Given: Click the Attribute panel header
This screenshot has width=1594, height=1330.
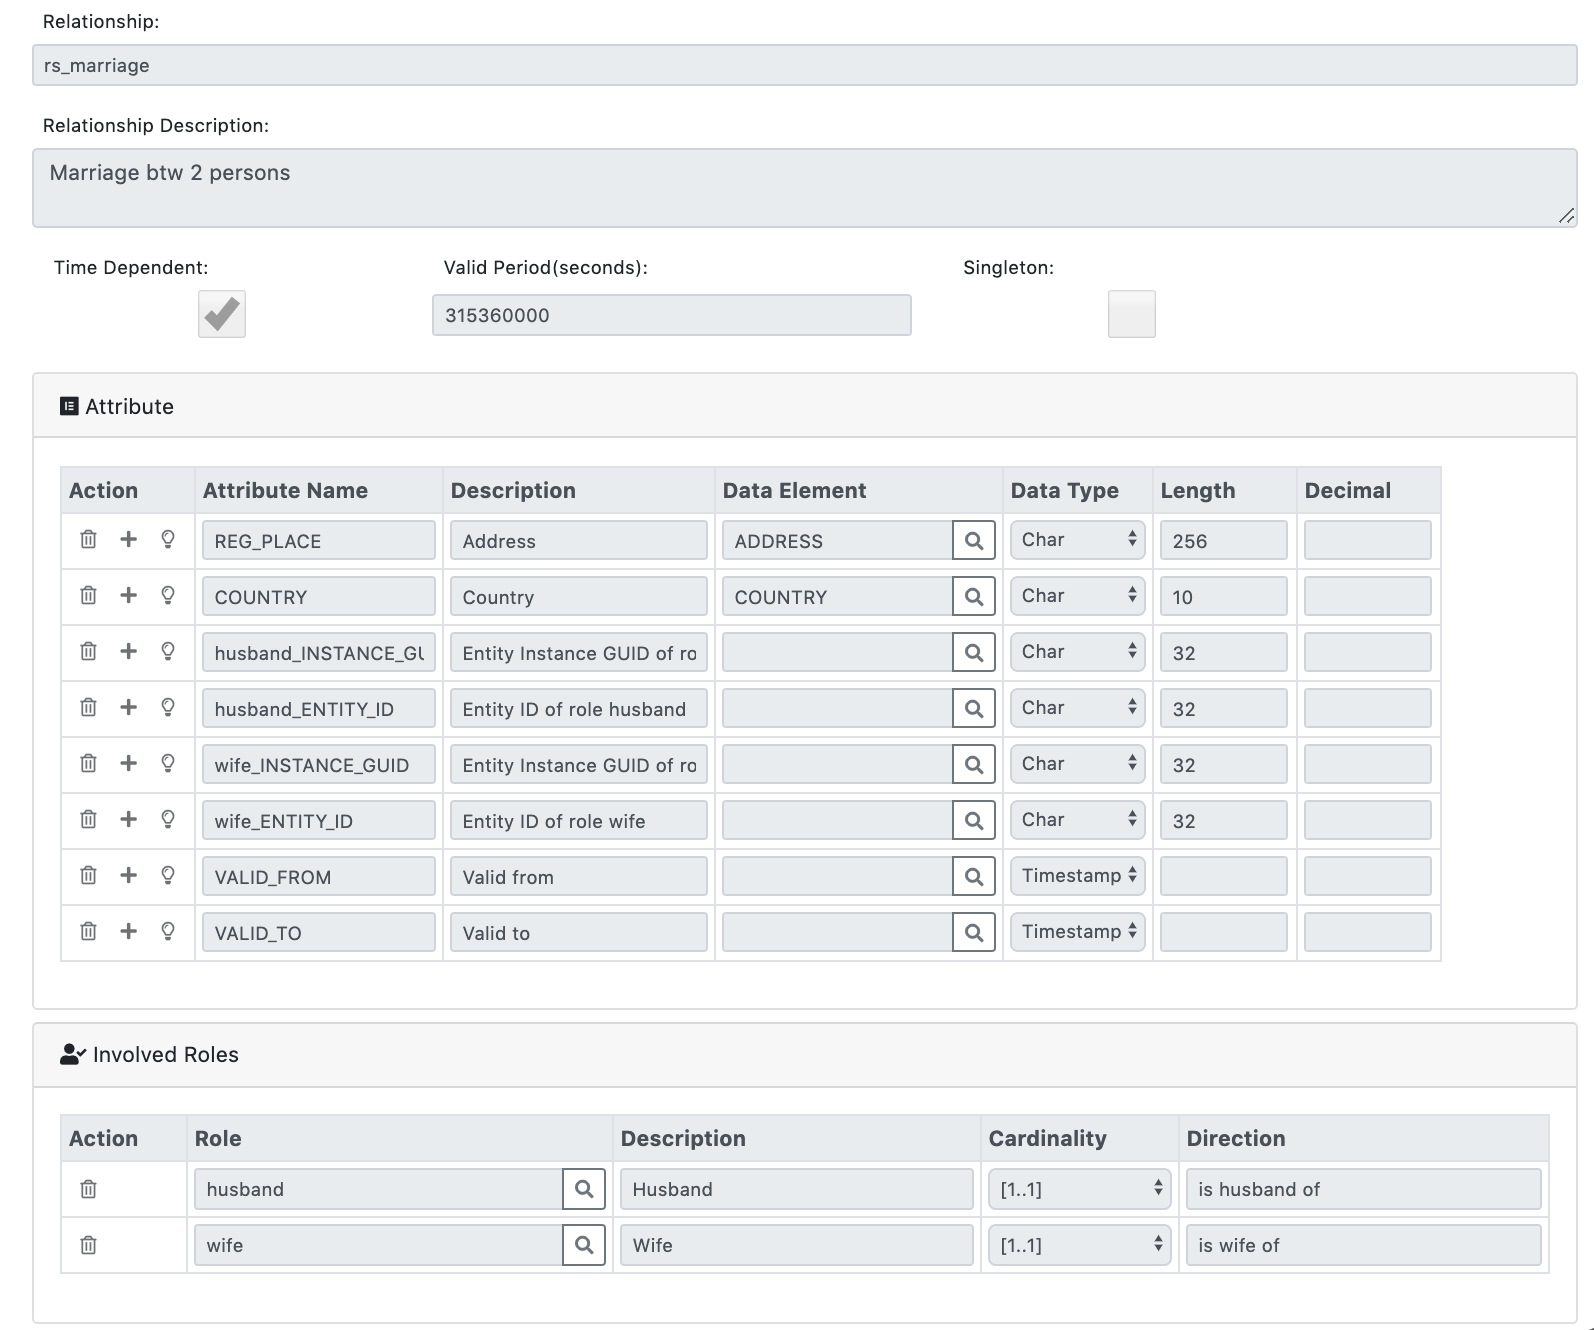Looking at the screenshot, I should click(129, 406).
